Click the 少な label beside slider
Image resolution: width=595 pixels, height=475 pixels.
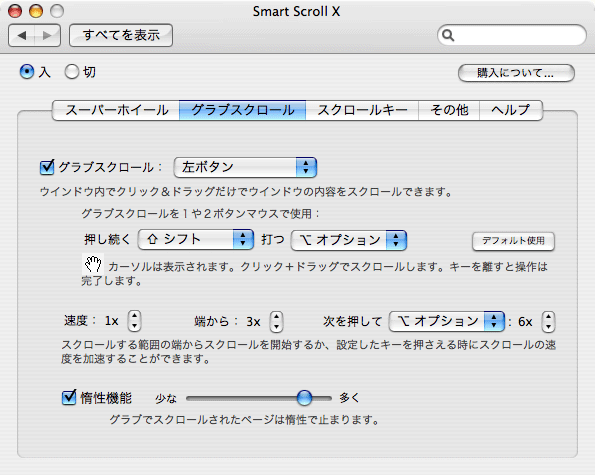tap(166, 398)
